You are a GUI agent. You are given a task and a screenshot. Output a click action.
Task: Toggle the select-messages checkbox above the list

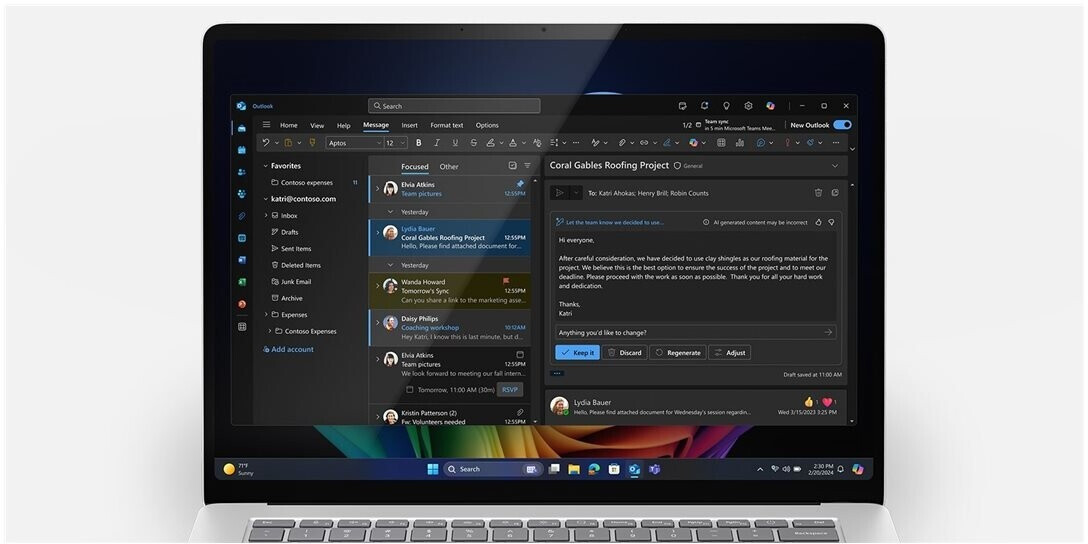click(x=512, y=166)
